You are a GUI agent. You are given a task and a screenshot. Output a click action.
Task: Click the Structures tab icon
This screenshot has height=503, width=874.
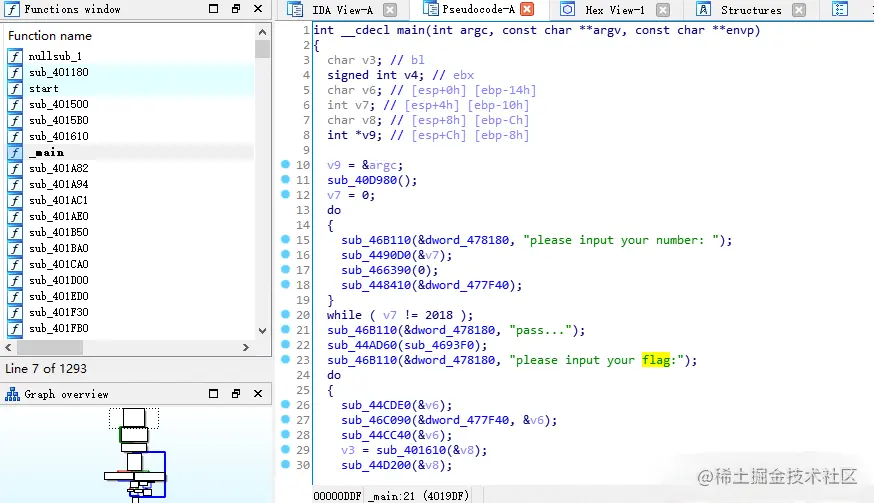pyautogui.click(x=703, y=9)
